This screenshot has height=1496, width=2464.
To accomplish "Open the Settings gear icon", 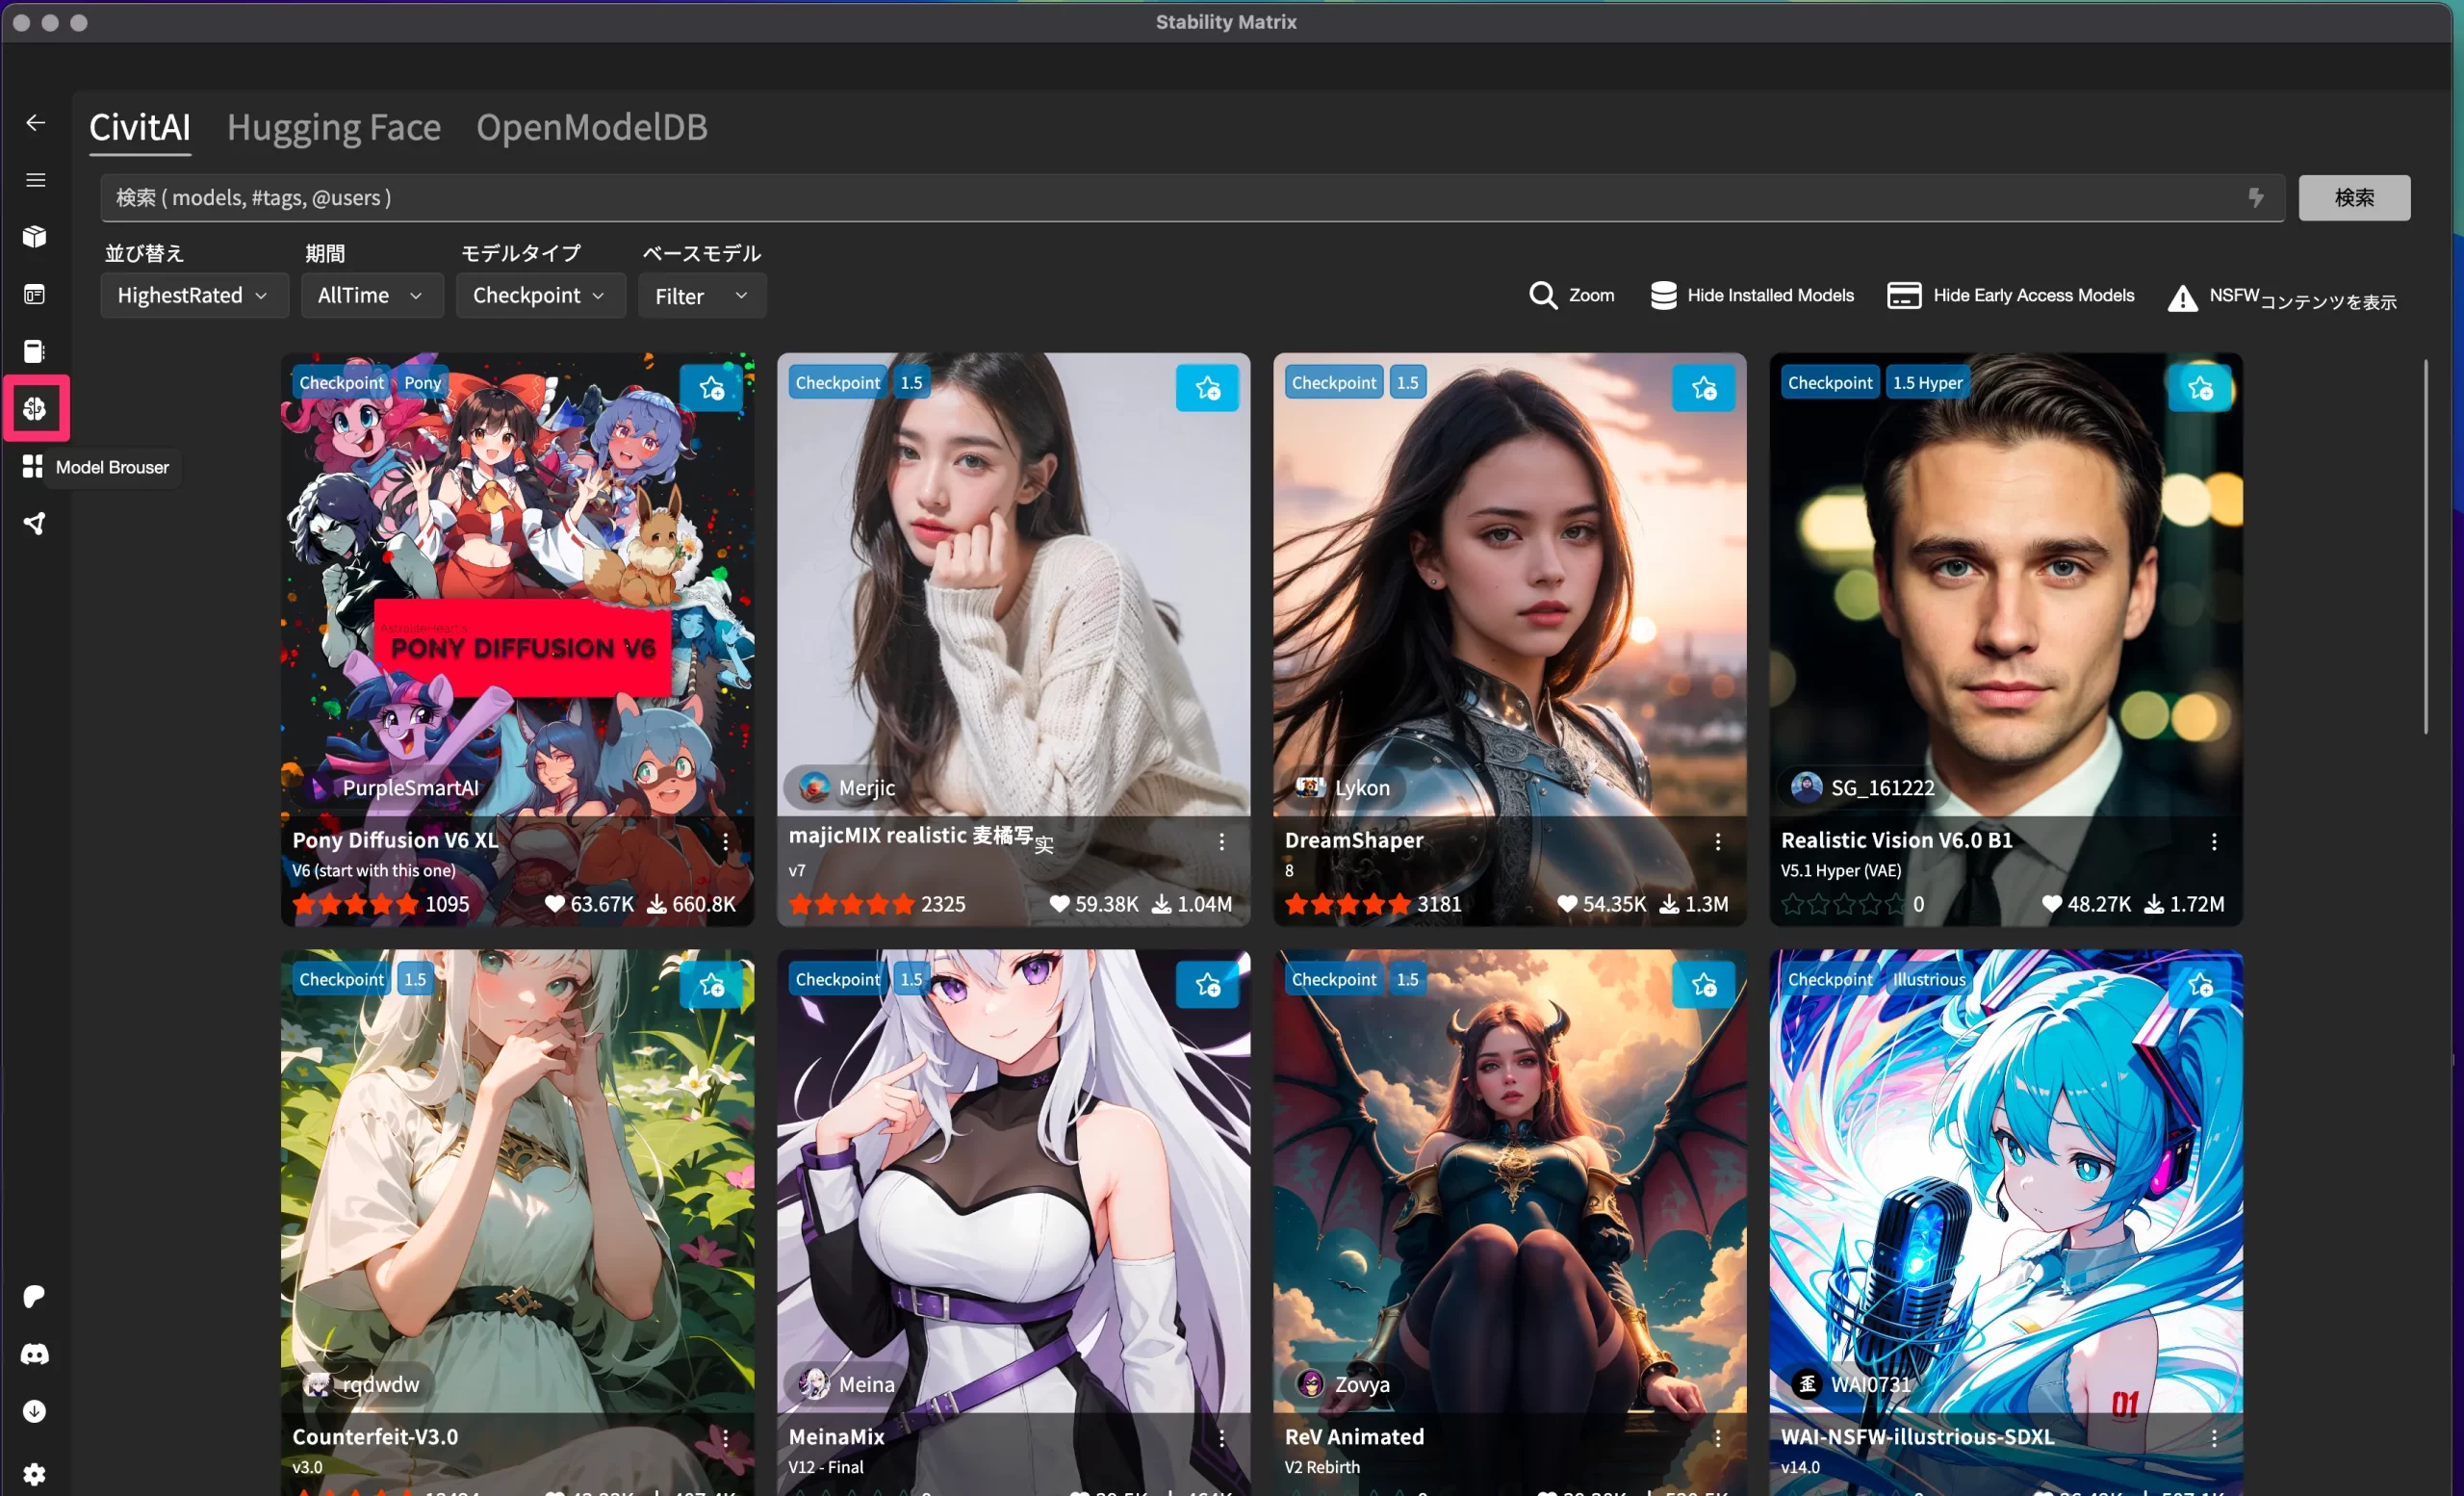I will click(x=35, y=1474).
